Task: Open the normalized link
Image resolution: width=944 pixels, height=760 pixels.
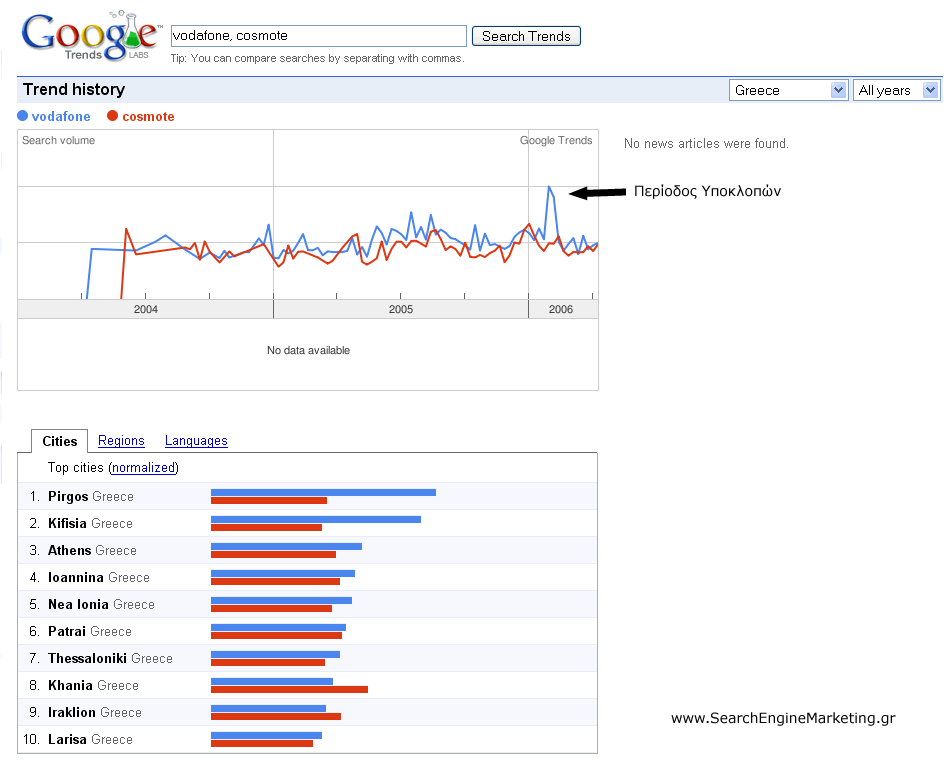Action: coord(144,467)
